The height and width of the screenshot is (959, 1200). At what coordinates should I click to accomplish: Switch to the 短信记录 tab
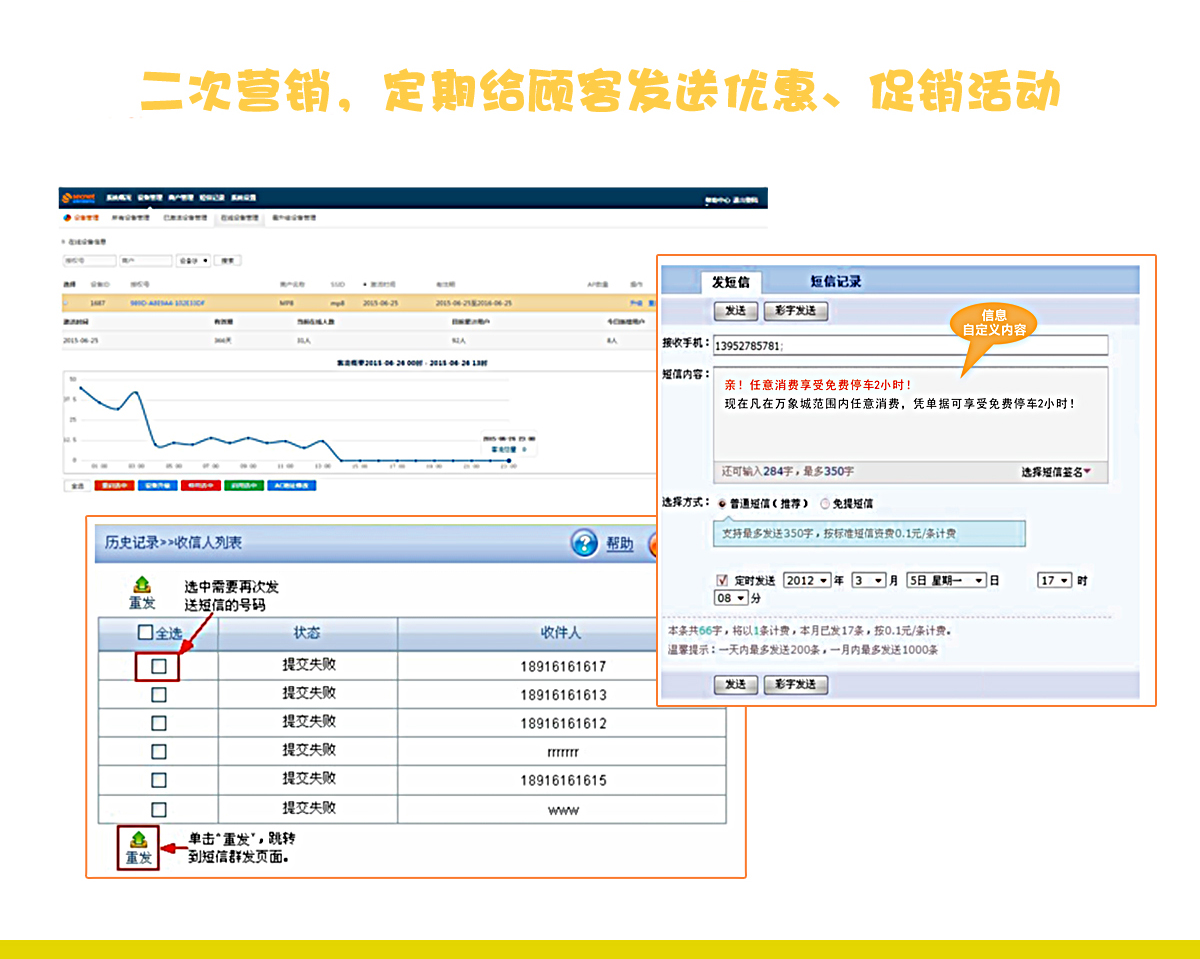click(x=835, y=282)
